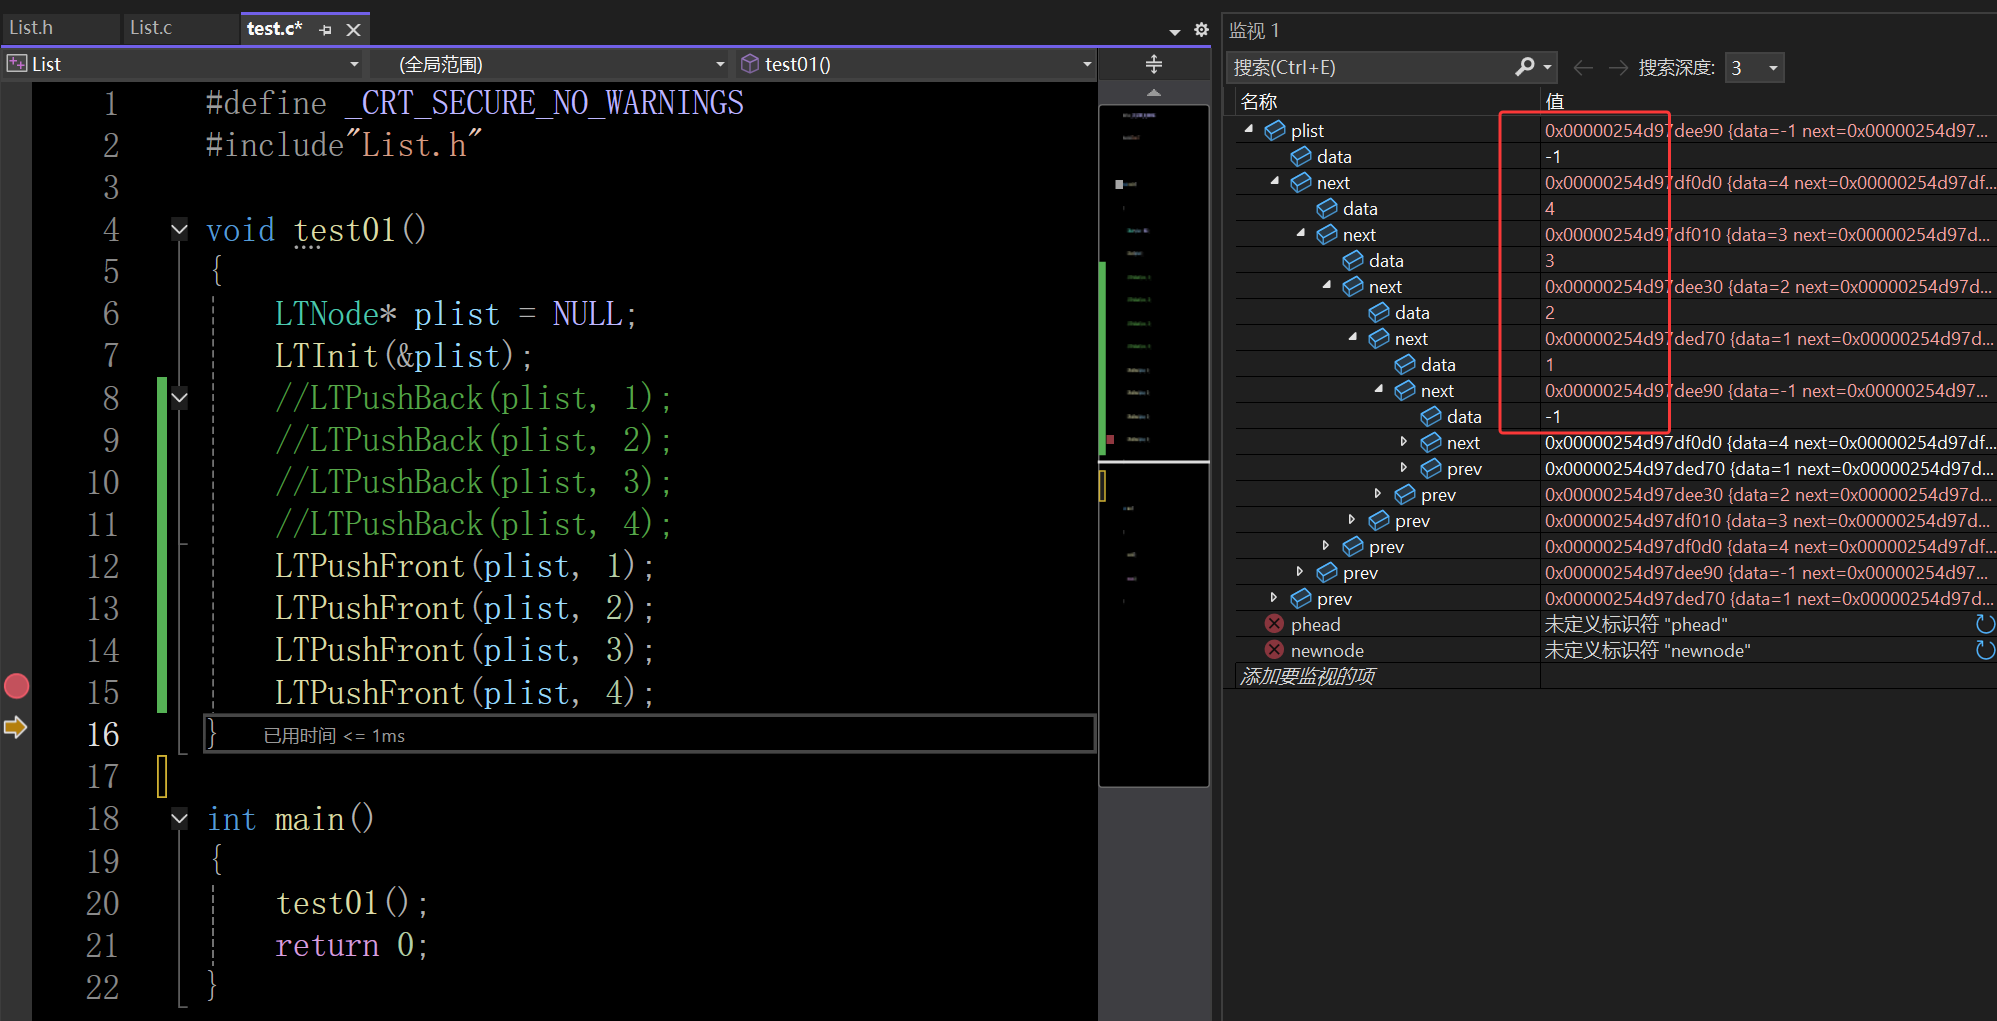Select the data row with value 1
1997x1021 pixels.
[x=1616, y=364]
